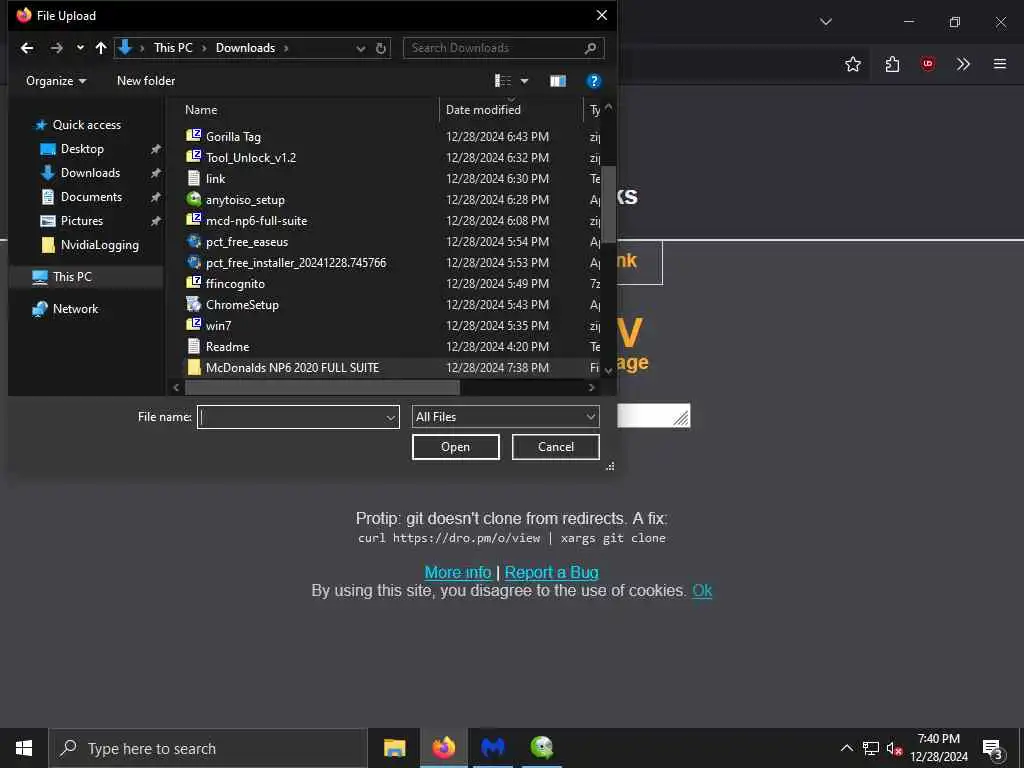Open the Windows Start menu
This screenshot has height=768, width=1024.
pyautogui.click(x=24, y=748)
